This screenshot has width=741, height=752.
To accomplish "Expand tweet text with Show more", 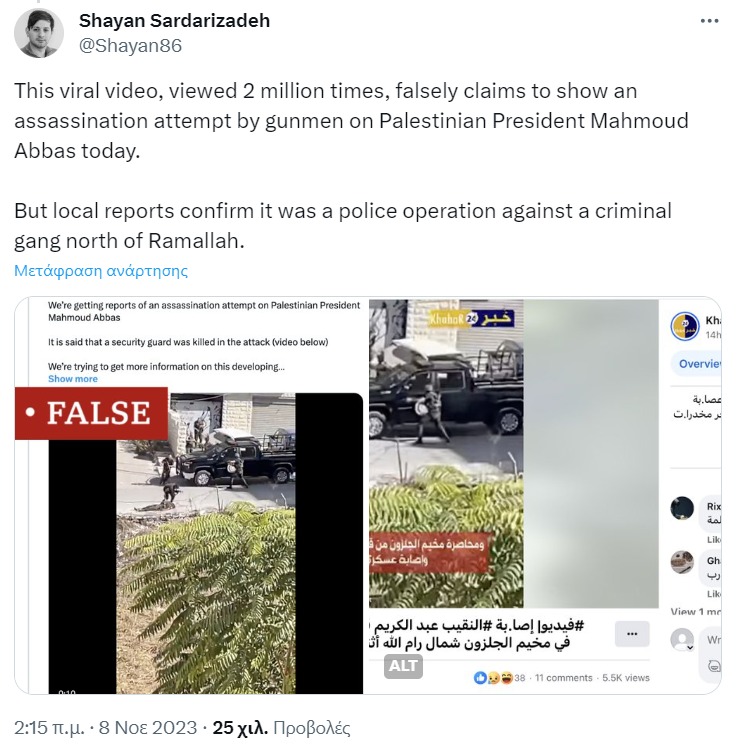I will [x=72, y=379].
